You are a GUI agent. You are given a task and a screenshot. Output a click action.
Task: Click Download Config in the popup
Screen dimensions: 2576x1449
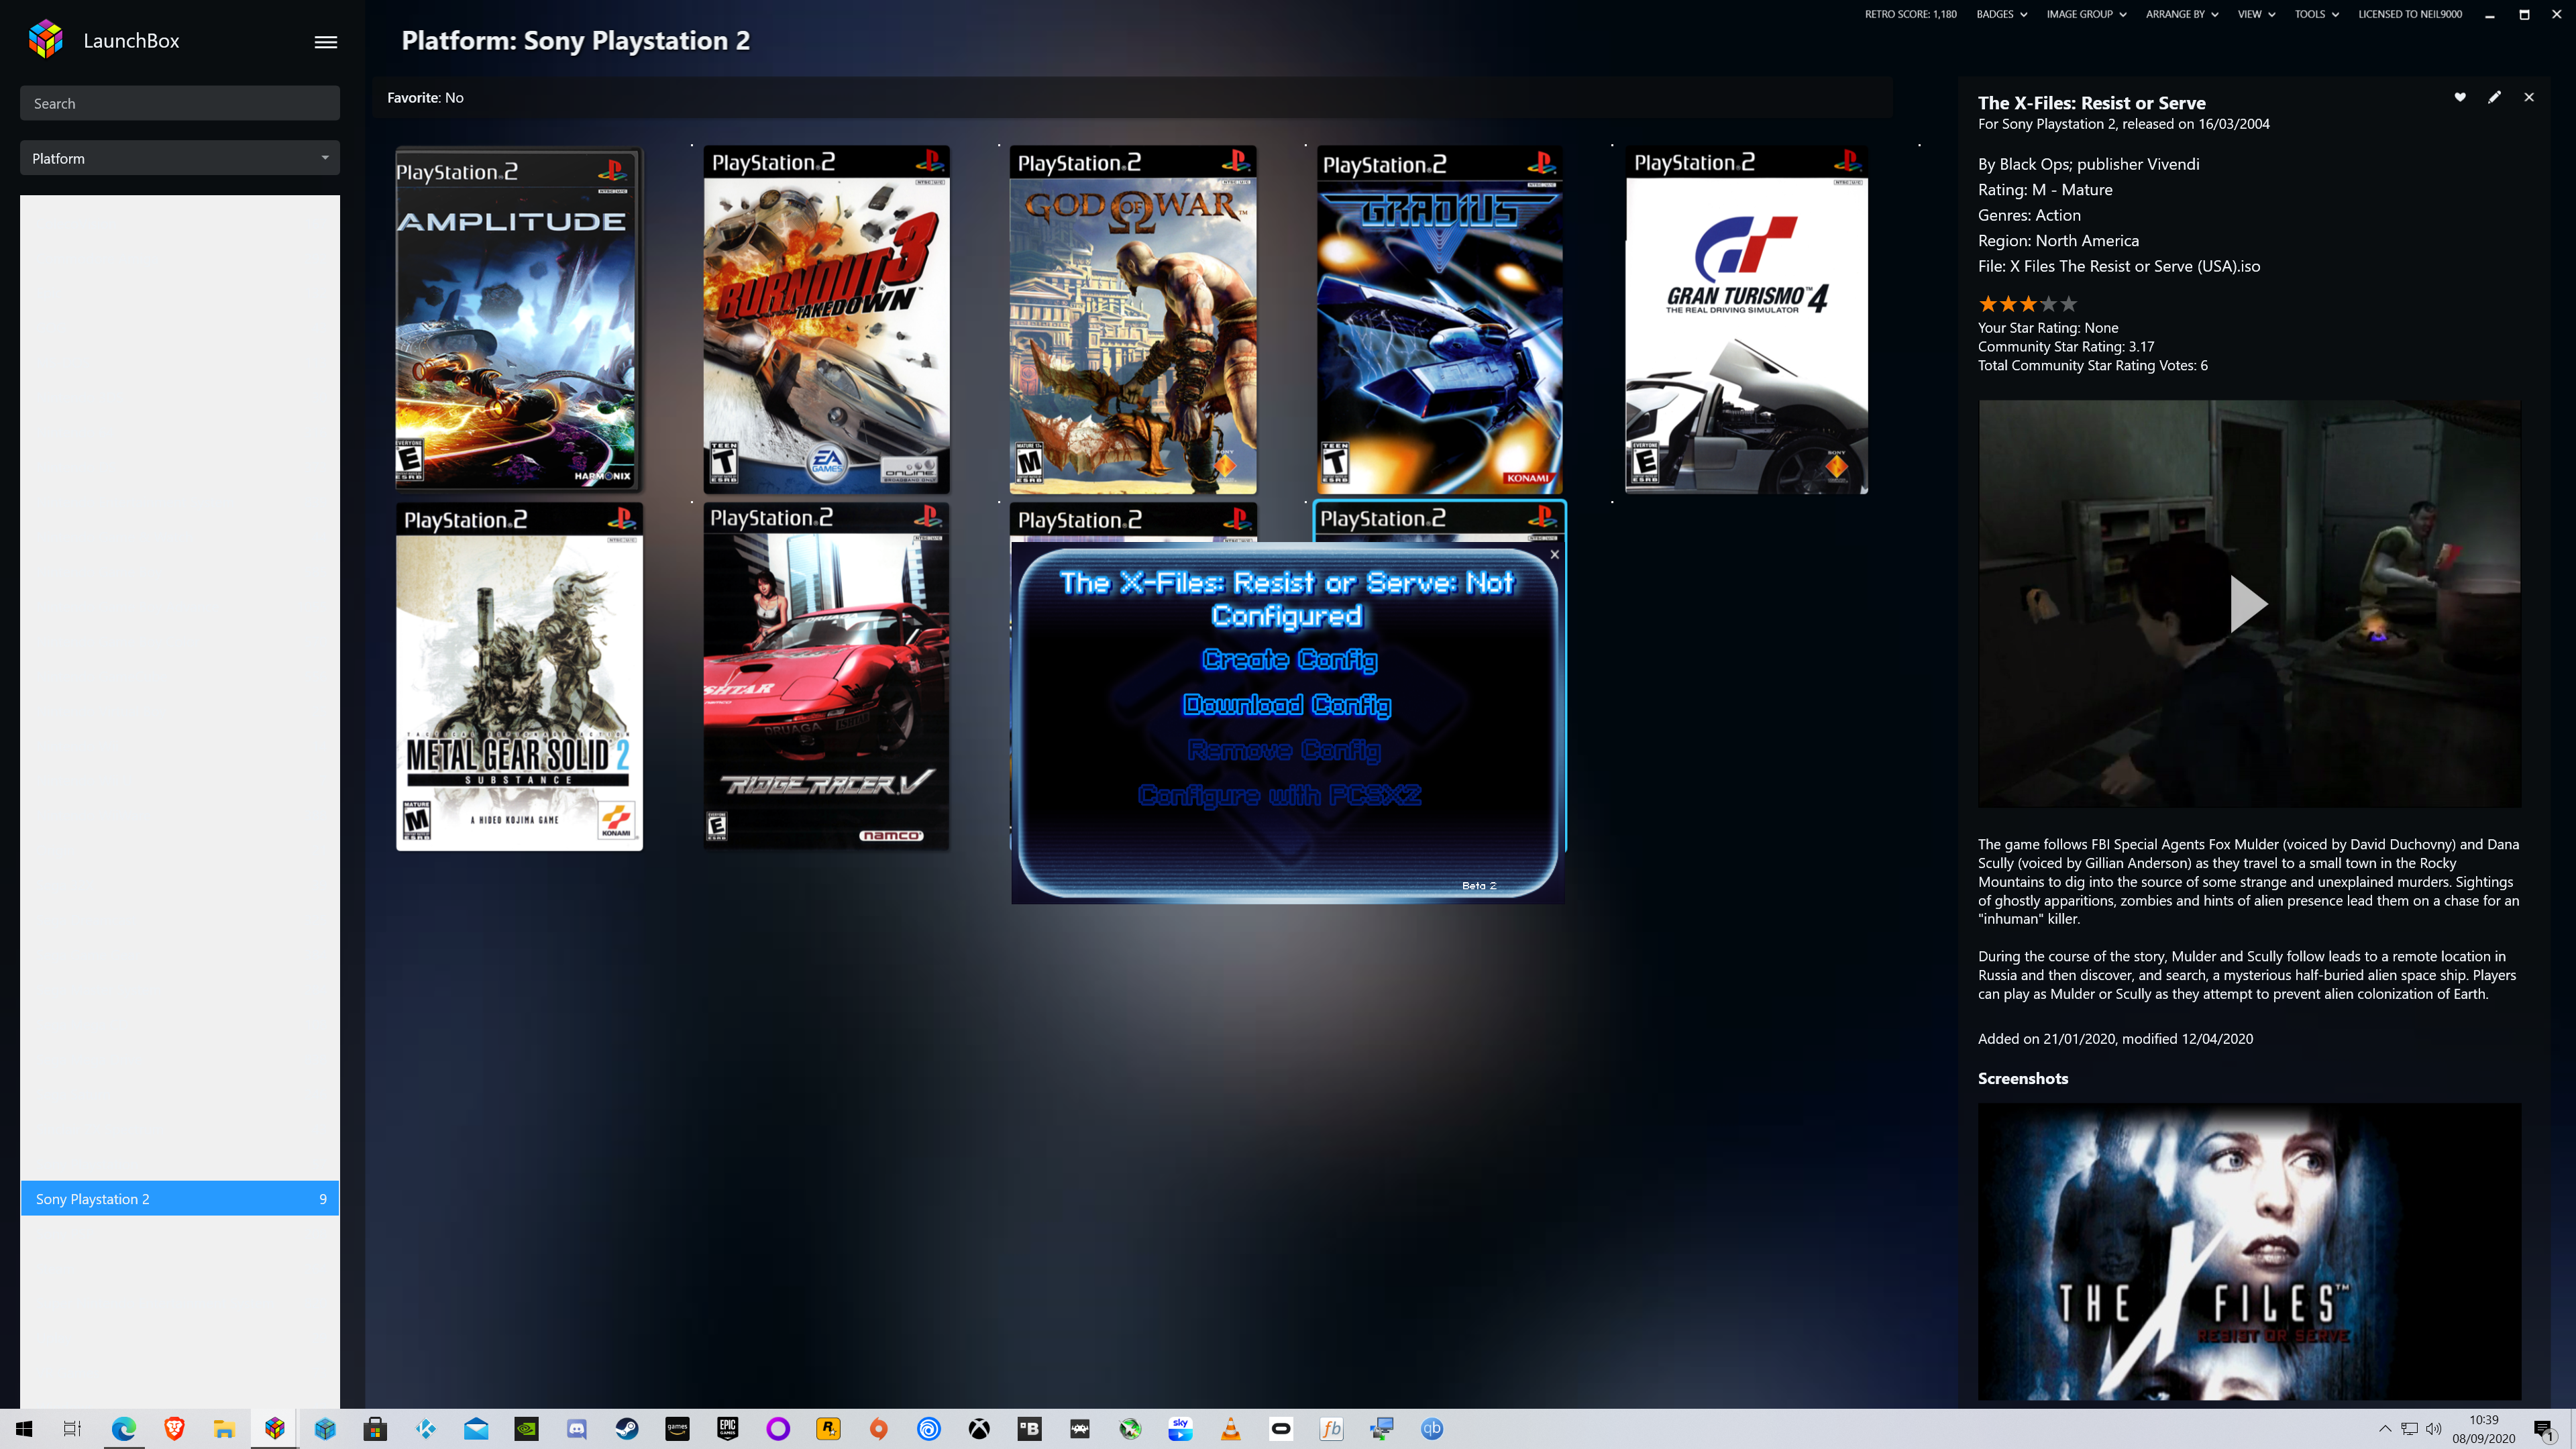(1287, 705)
